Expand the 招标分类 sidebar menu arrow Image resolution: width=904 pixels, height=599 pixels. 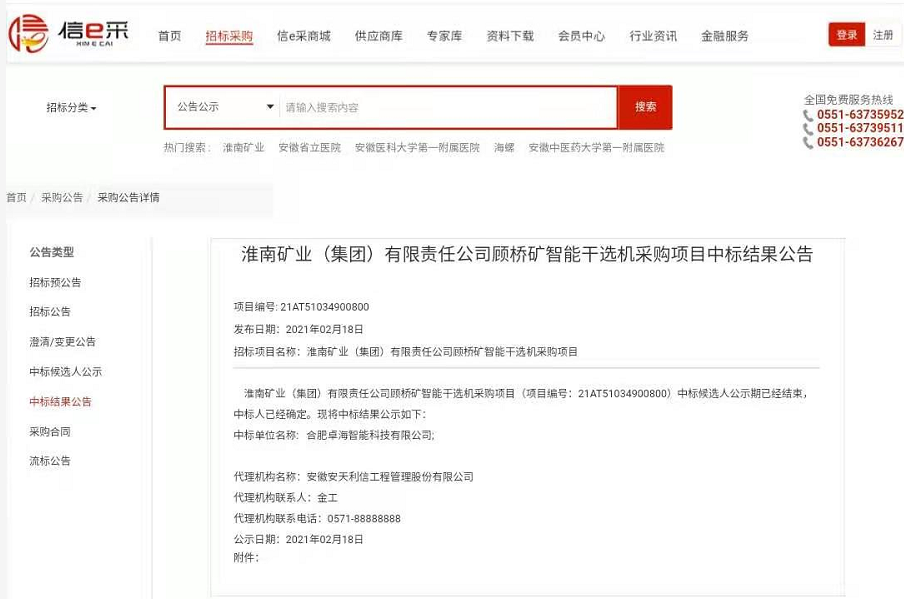[x=92, y=107]
